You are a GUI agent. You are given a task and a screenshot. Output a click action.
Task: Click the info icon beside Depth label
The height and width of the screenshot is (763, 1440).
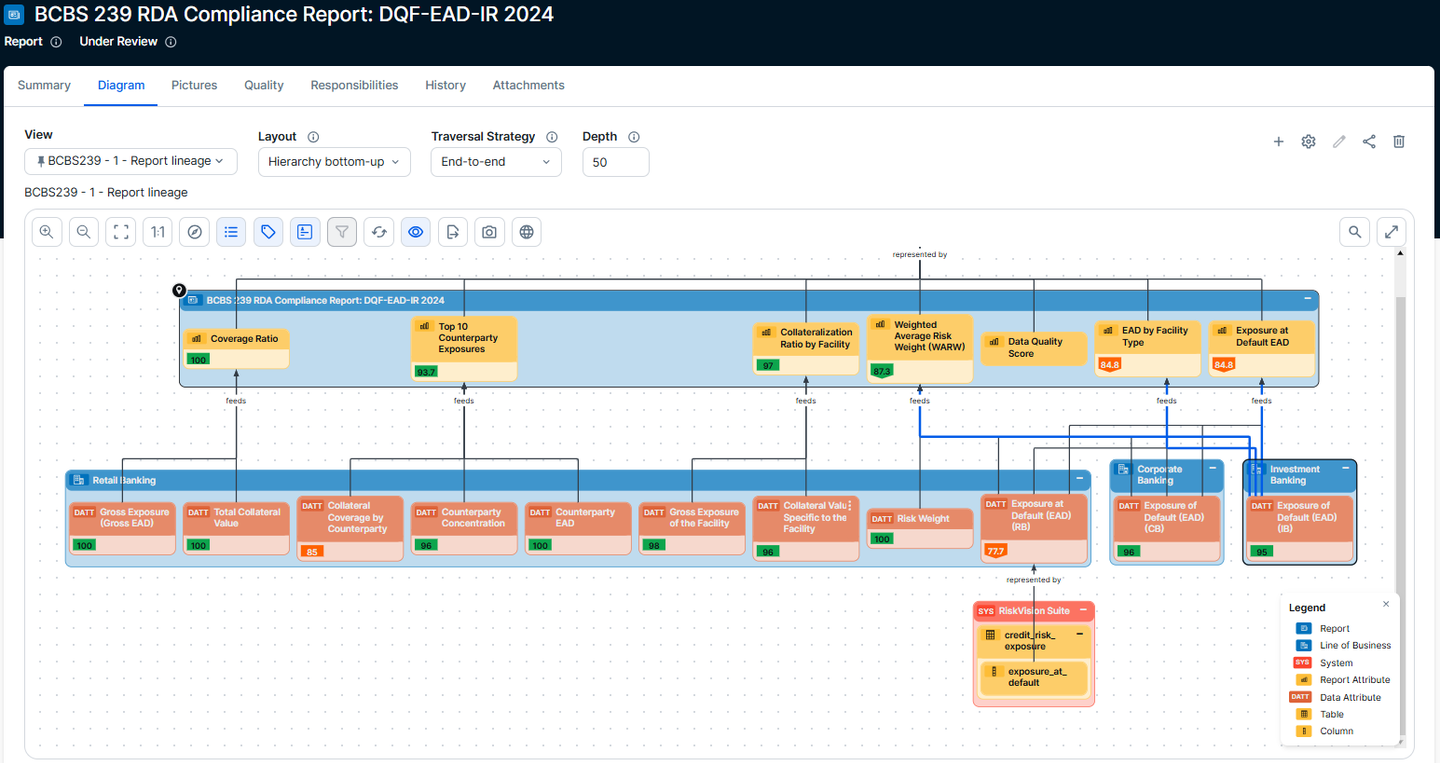coord(634,137)
